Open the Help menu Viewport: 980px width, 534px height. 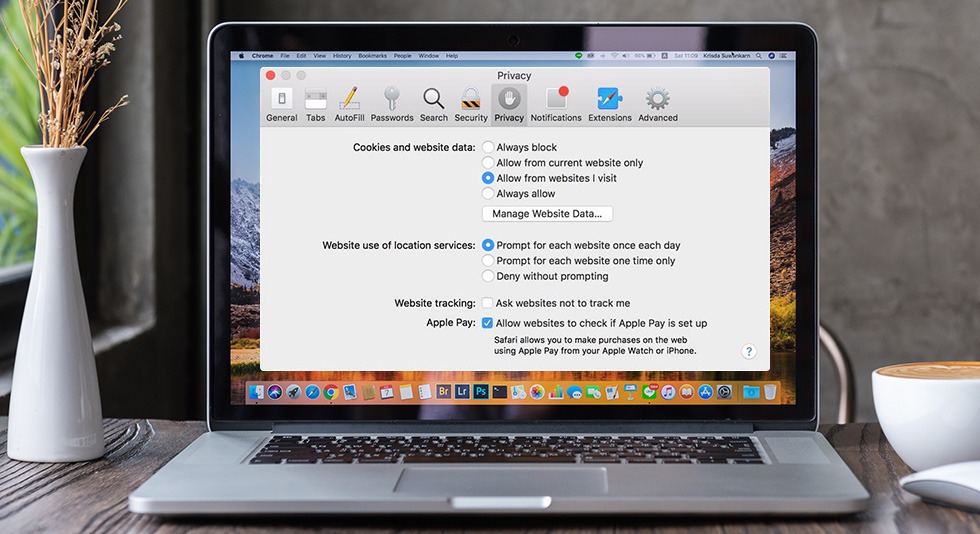(x=452, y=56)
